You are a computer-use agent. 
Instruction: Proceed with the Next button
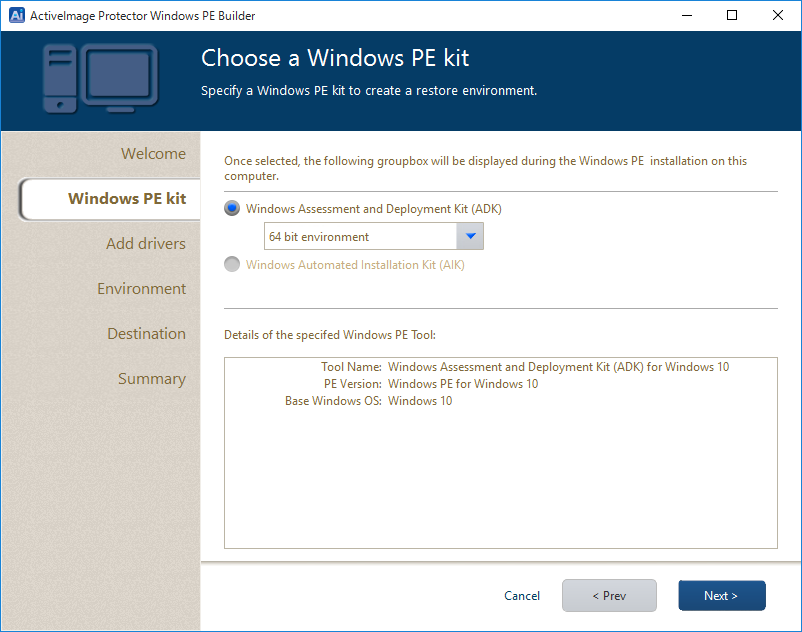(721, 596)
